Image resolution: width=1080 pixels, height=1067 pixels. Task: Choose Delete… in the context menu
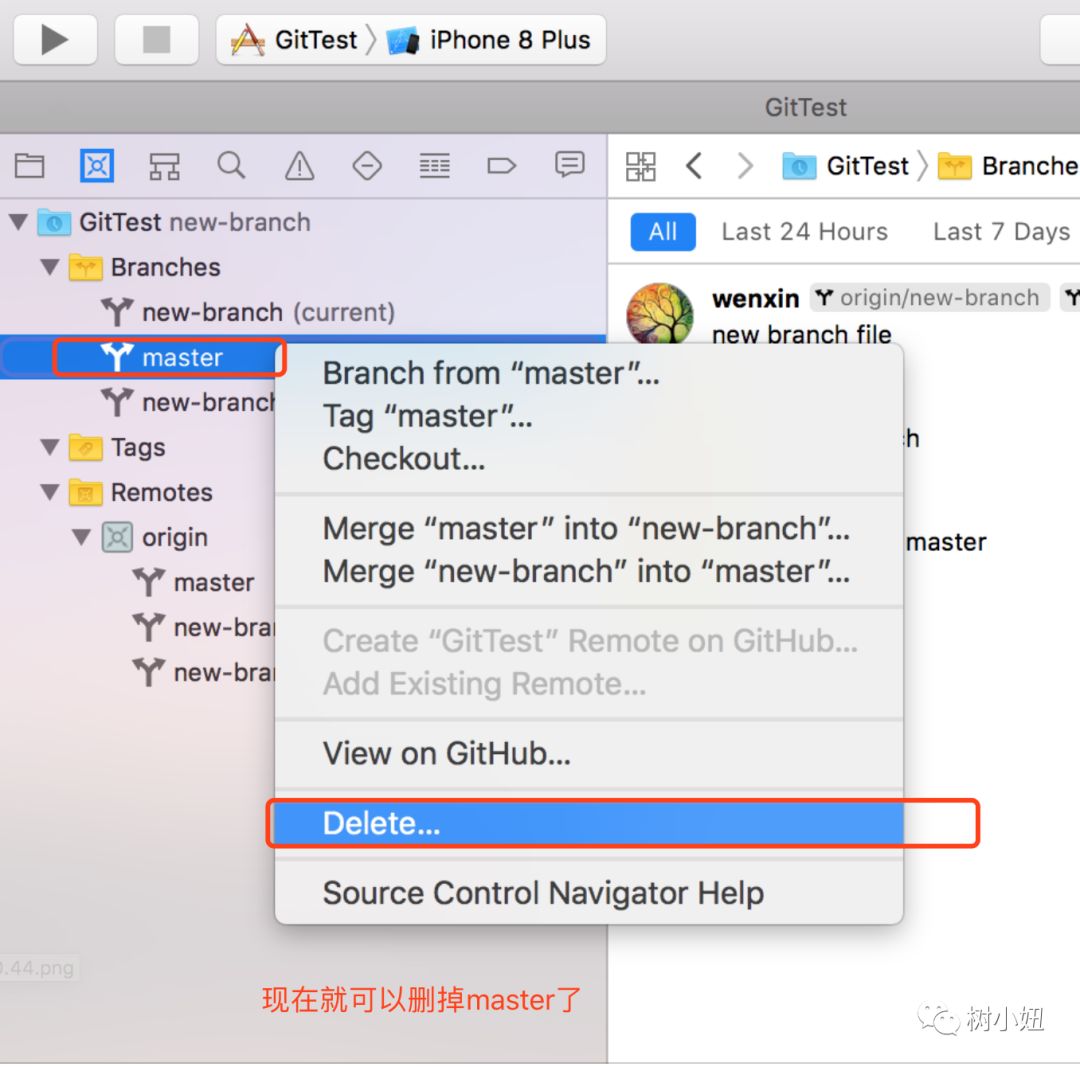[x=589, y=823]
